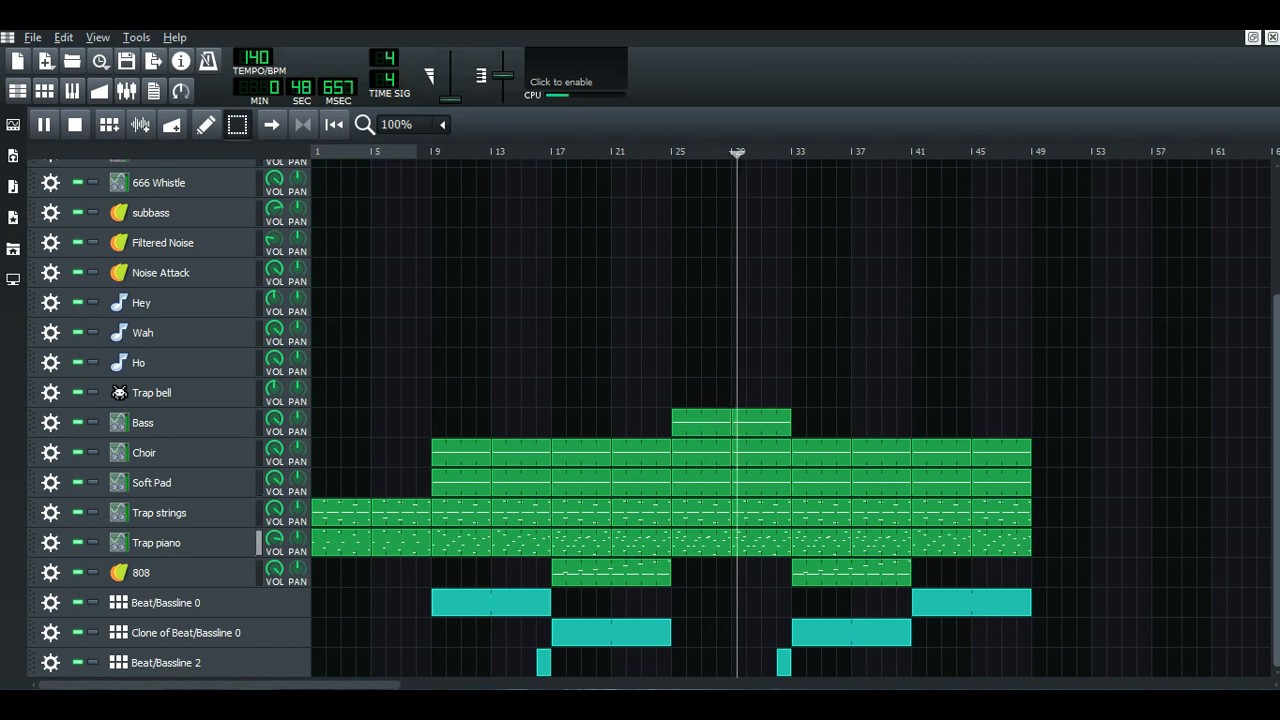The image size is (1280, 720).
Task: Click the Ho track name button
Action: (182, 363)
